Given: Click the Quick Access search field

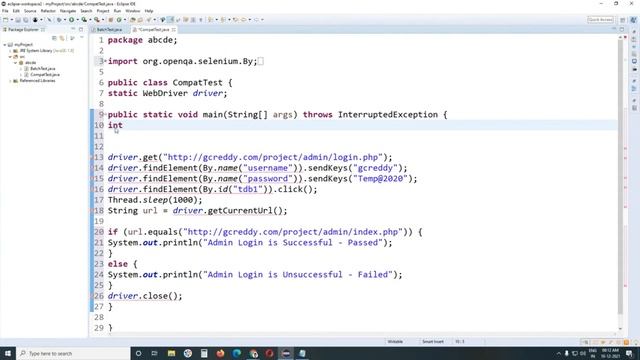Looking at the screenshot, I should pos(600,20).
